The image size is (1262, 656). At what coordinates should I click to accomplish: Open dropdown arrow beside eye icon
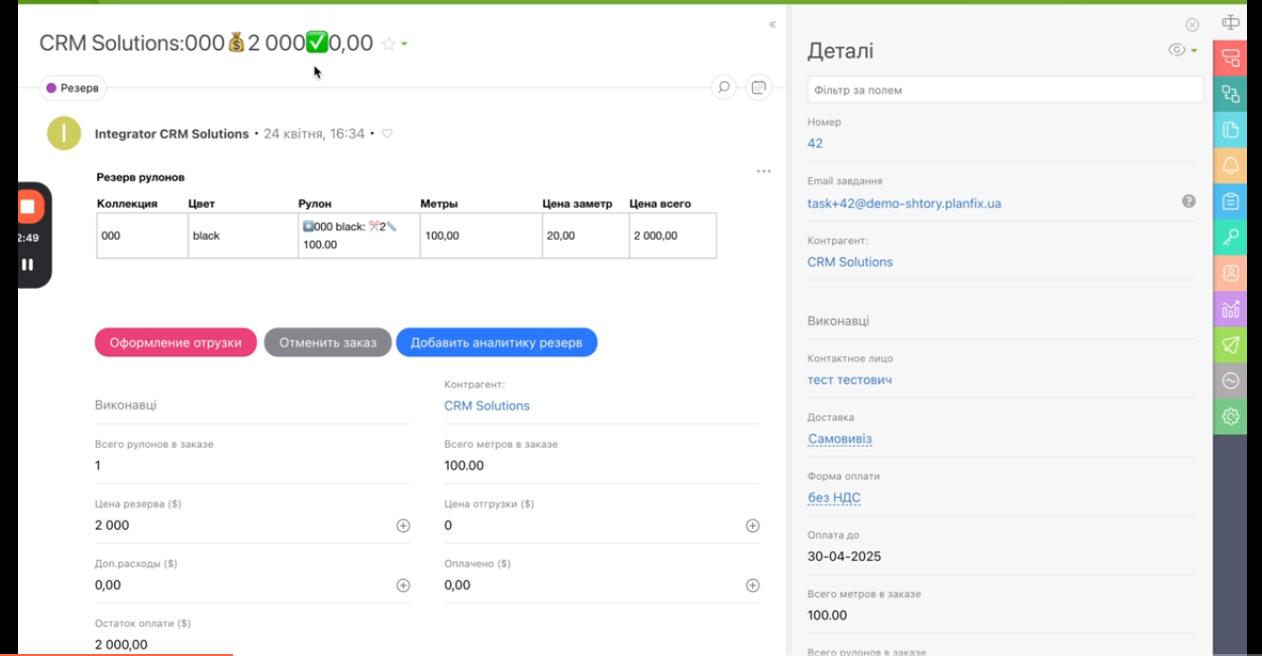(x=1194, y=50)
